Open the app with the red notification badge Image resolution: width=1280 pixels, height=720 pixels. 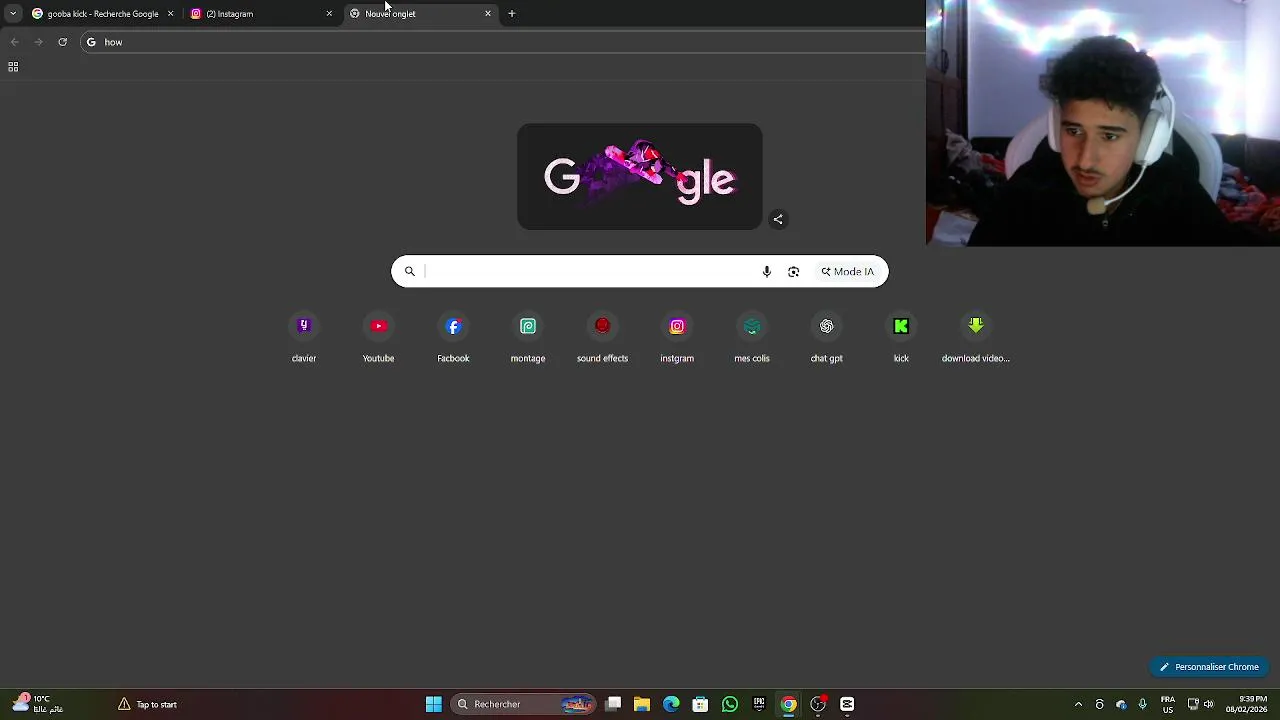[x=818, y=704]
